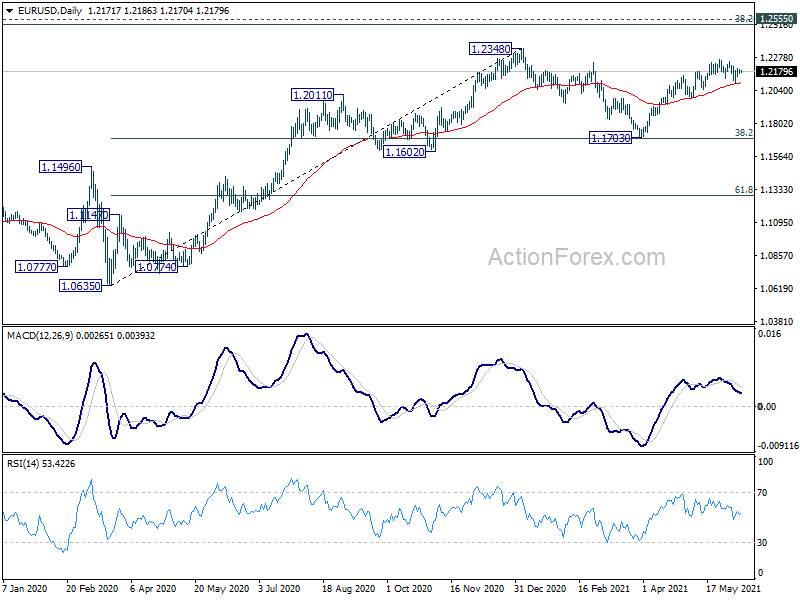Select the 1 Apr 2021 date label
Viewport: 800px width, 600px height.
pyautogui.click(x=665, y=589)
